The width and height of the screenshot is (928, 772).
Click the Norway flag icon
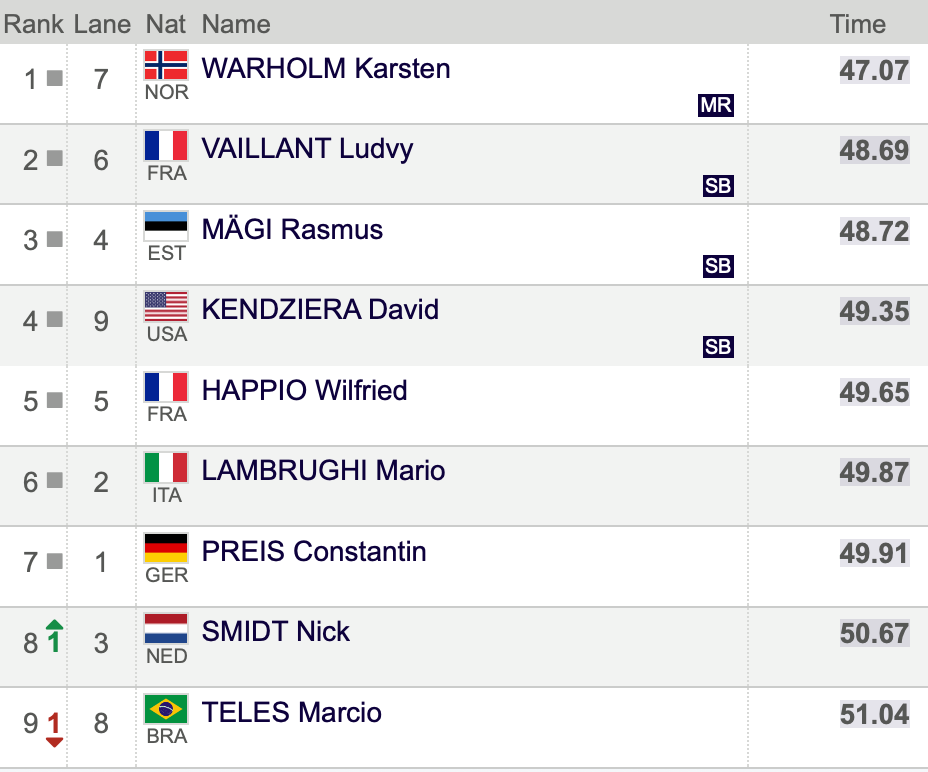(166, 65)
